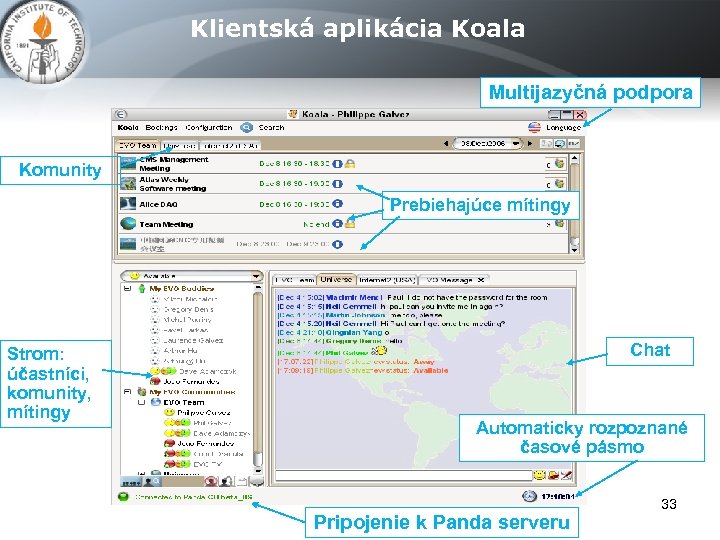Click lock icon on Team Meeting row
Viewport: 720px width, 540px height.
click(x=350, y=224)
